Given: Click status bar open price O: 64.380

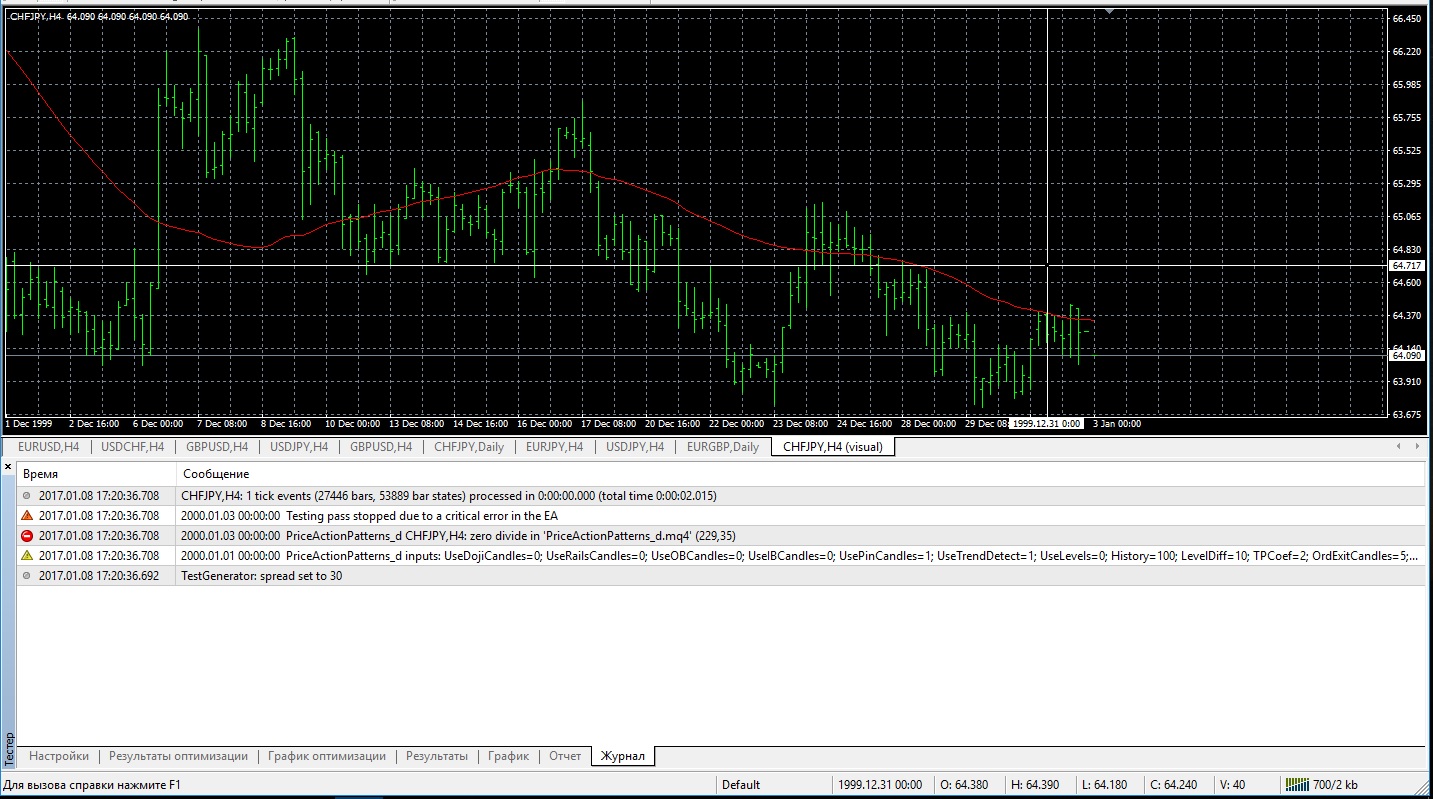Looking at the screenshot, I should (x=965, y=785).
